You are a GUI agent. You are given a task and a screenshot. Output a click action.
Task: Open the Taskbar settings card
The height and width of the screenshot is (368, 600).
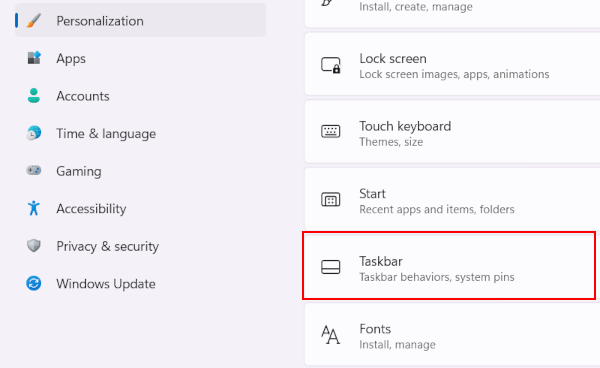[x=452, y=267]
